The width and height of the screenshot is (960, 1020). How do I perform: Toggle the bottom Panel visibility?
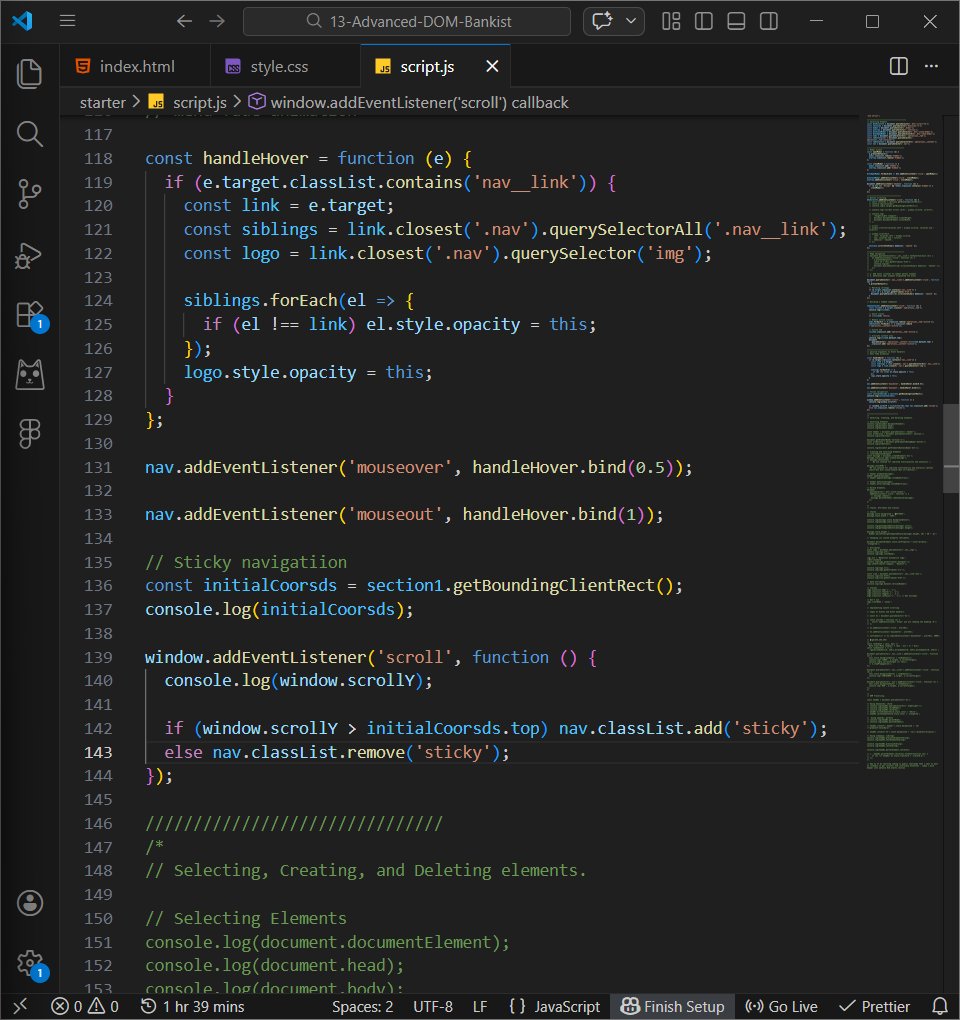(736, 21)
